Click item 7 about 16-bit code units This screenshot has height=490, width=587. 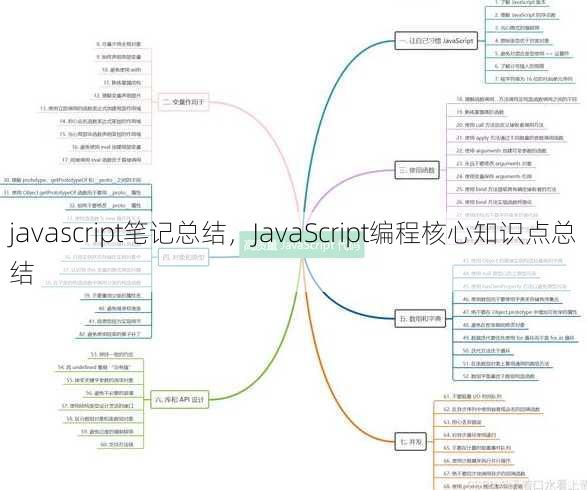pos(533,79)
